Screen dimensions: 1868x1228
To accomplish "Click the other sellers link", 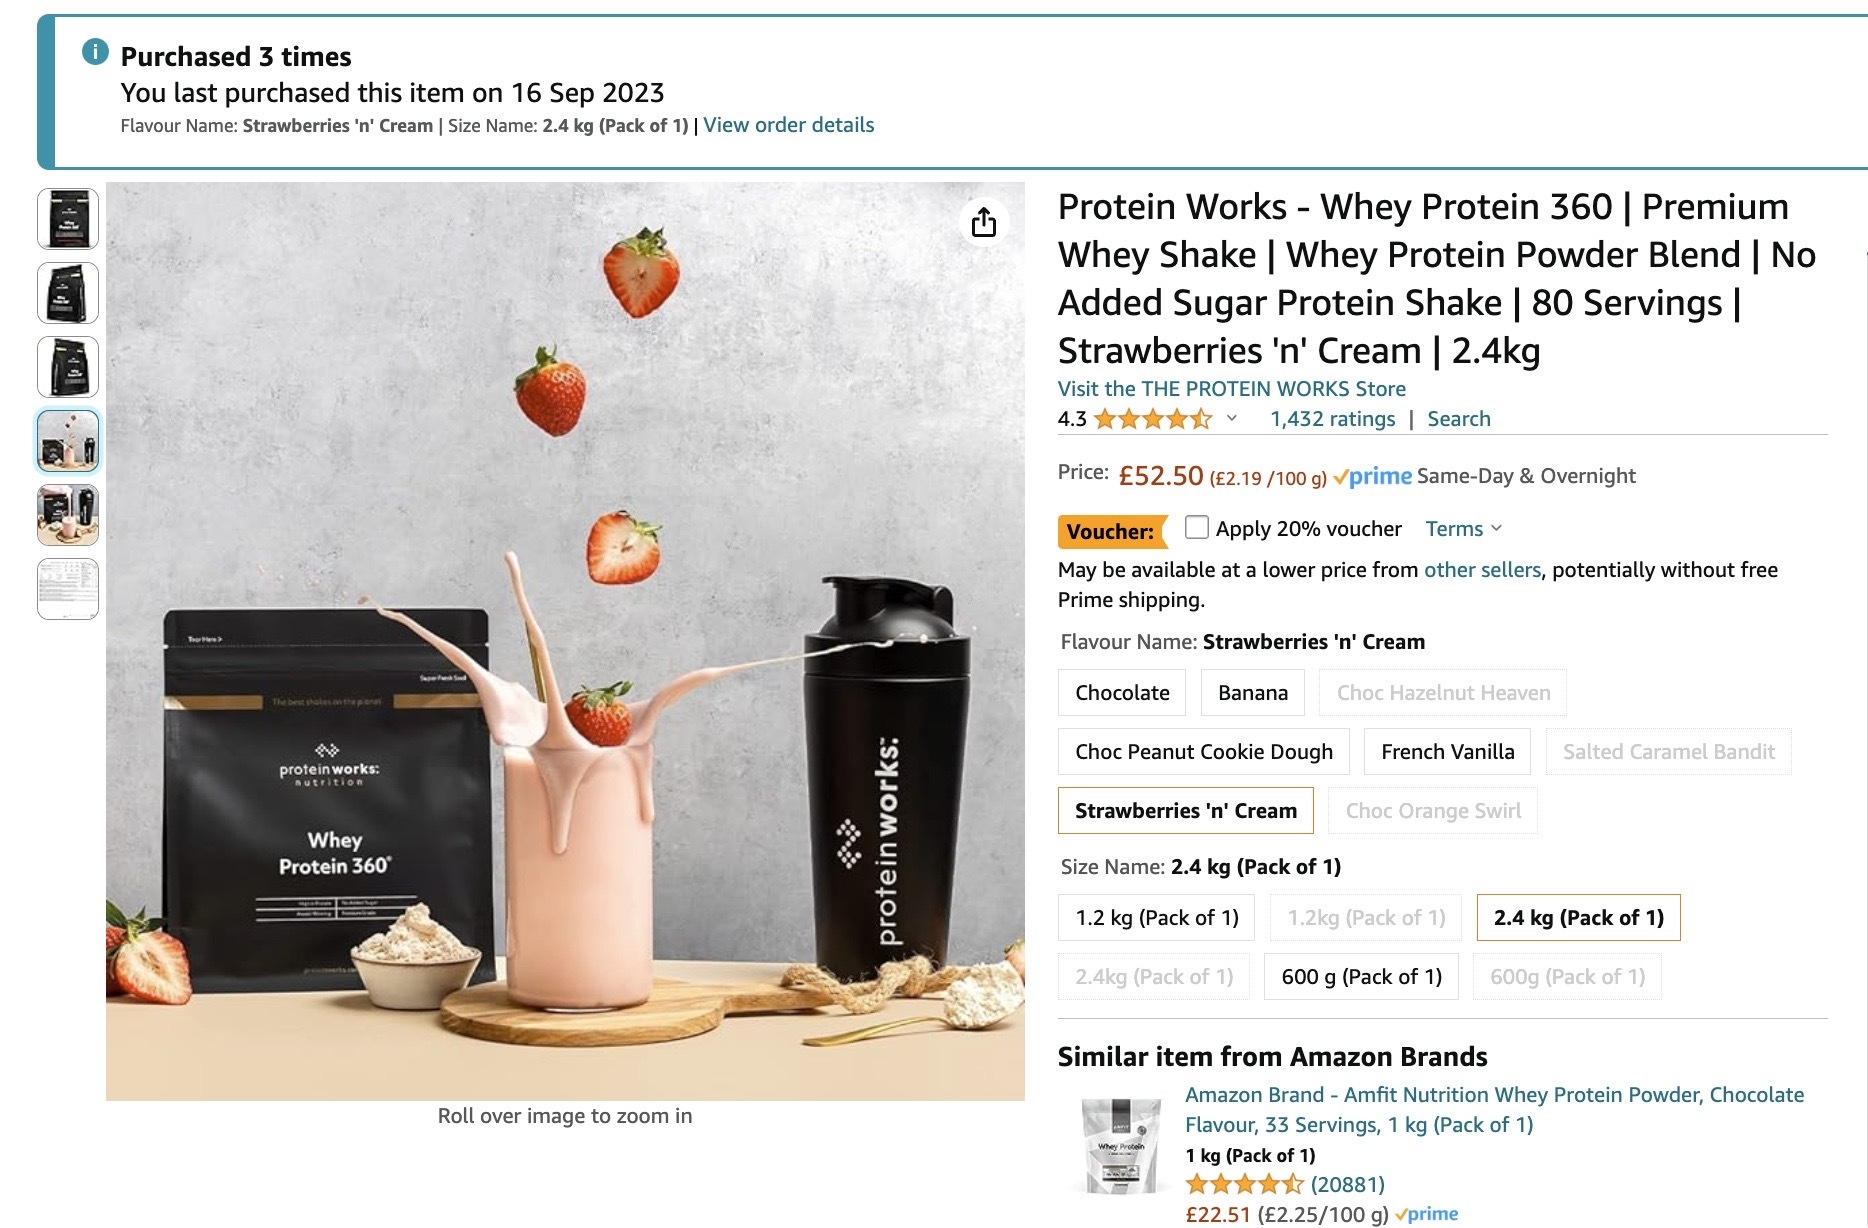I will tap(1482, 570).
